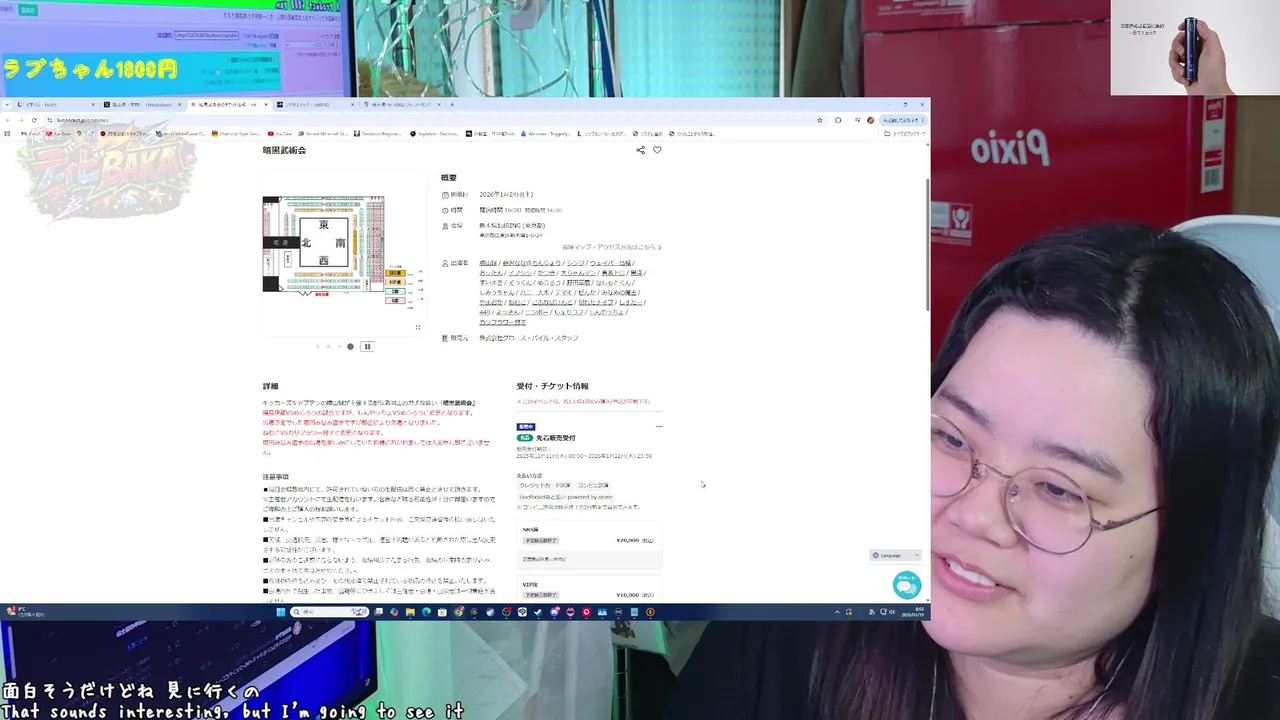Open the Language dropdown

click(894, 555)
